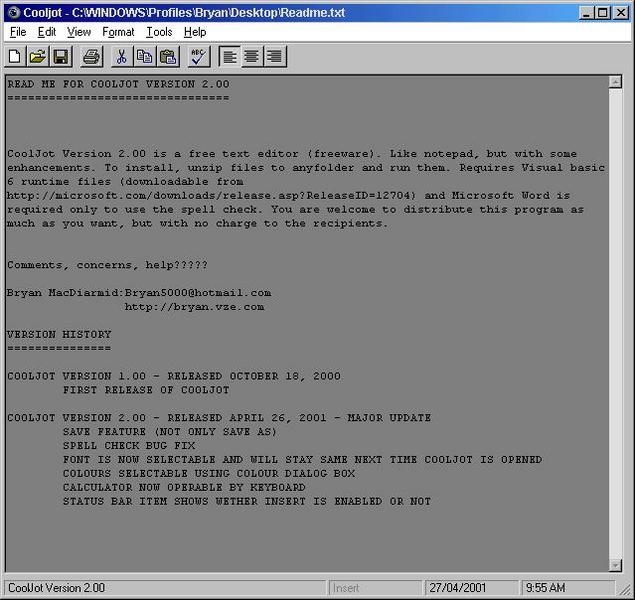Click the line COLOURS SELECTABLE USING COLOUR DIALOG BOX
This screenshot has height=600, width=635.
click(x=209, y=473)
